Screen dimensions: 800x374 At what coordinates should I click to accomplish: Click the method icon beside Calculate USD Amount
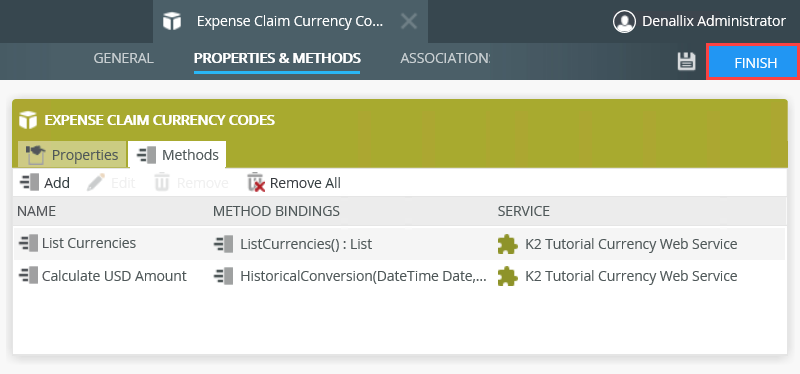(x=28, y=276)
